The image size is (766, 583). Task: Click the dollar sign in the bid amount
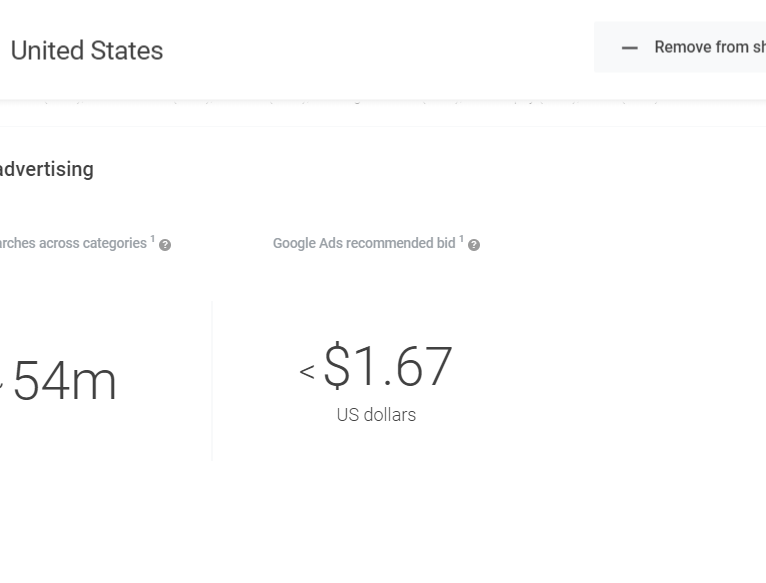pos(337,366)
